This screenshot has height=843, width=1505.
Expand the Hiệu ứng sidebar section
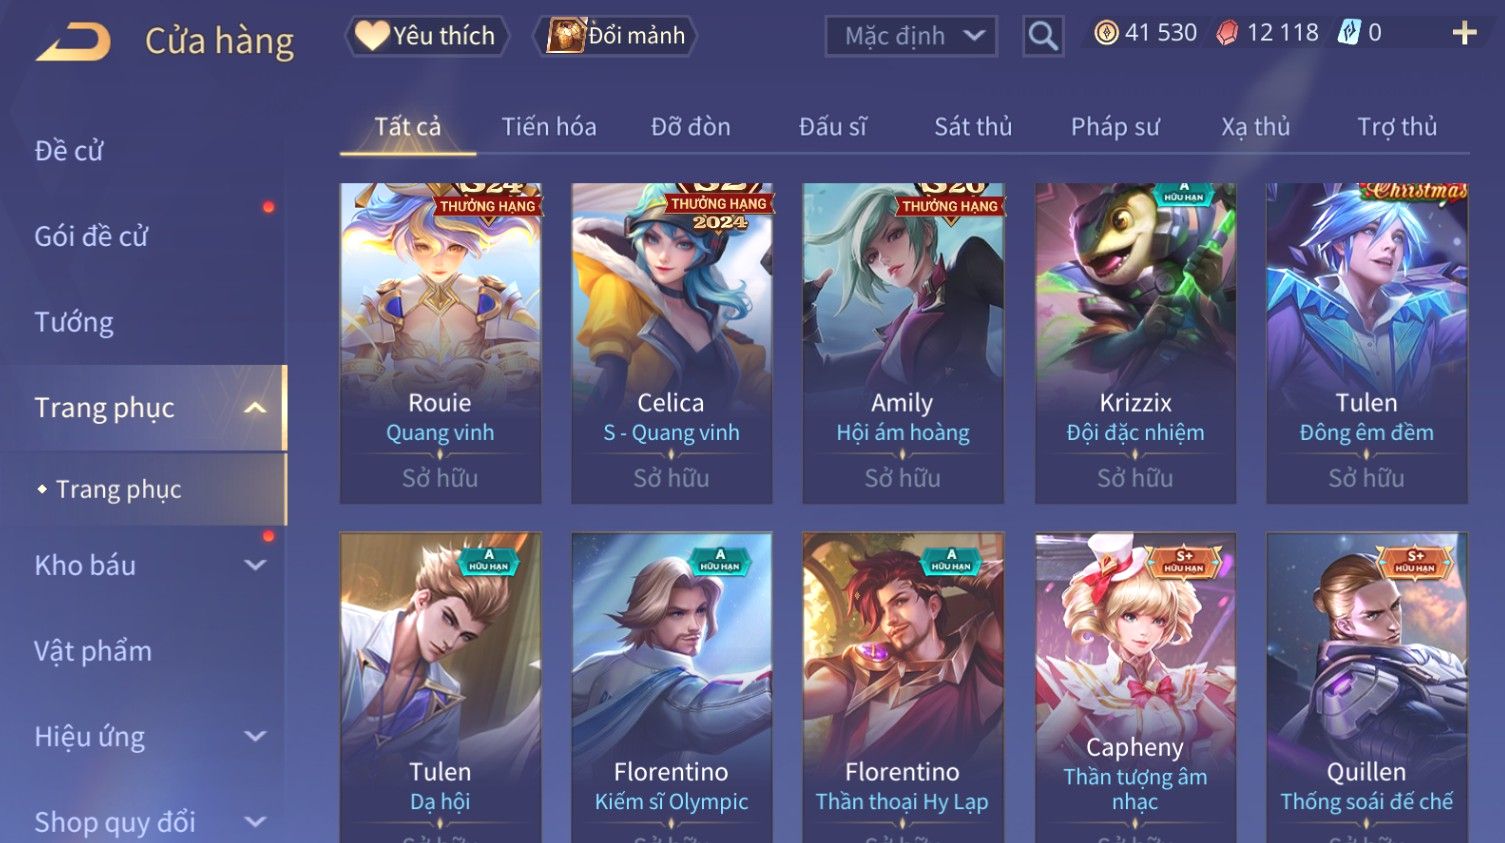255,737
